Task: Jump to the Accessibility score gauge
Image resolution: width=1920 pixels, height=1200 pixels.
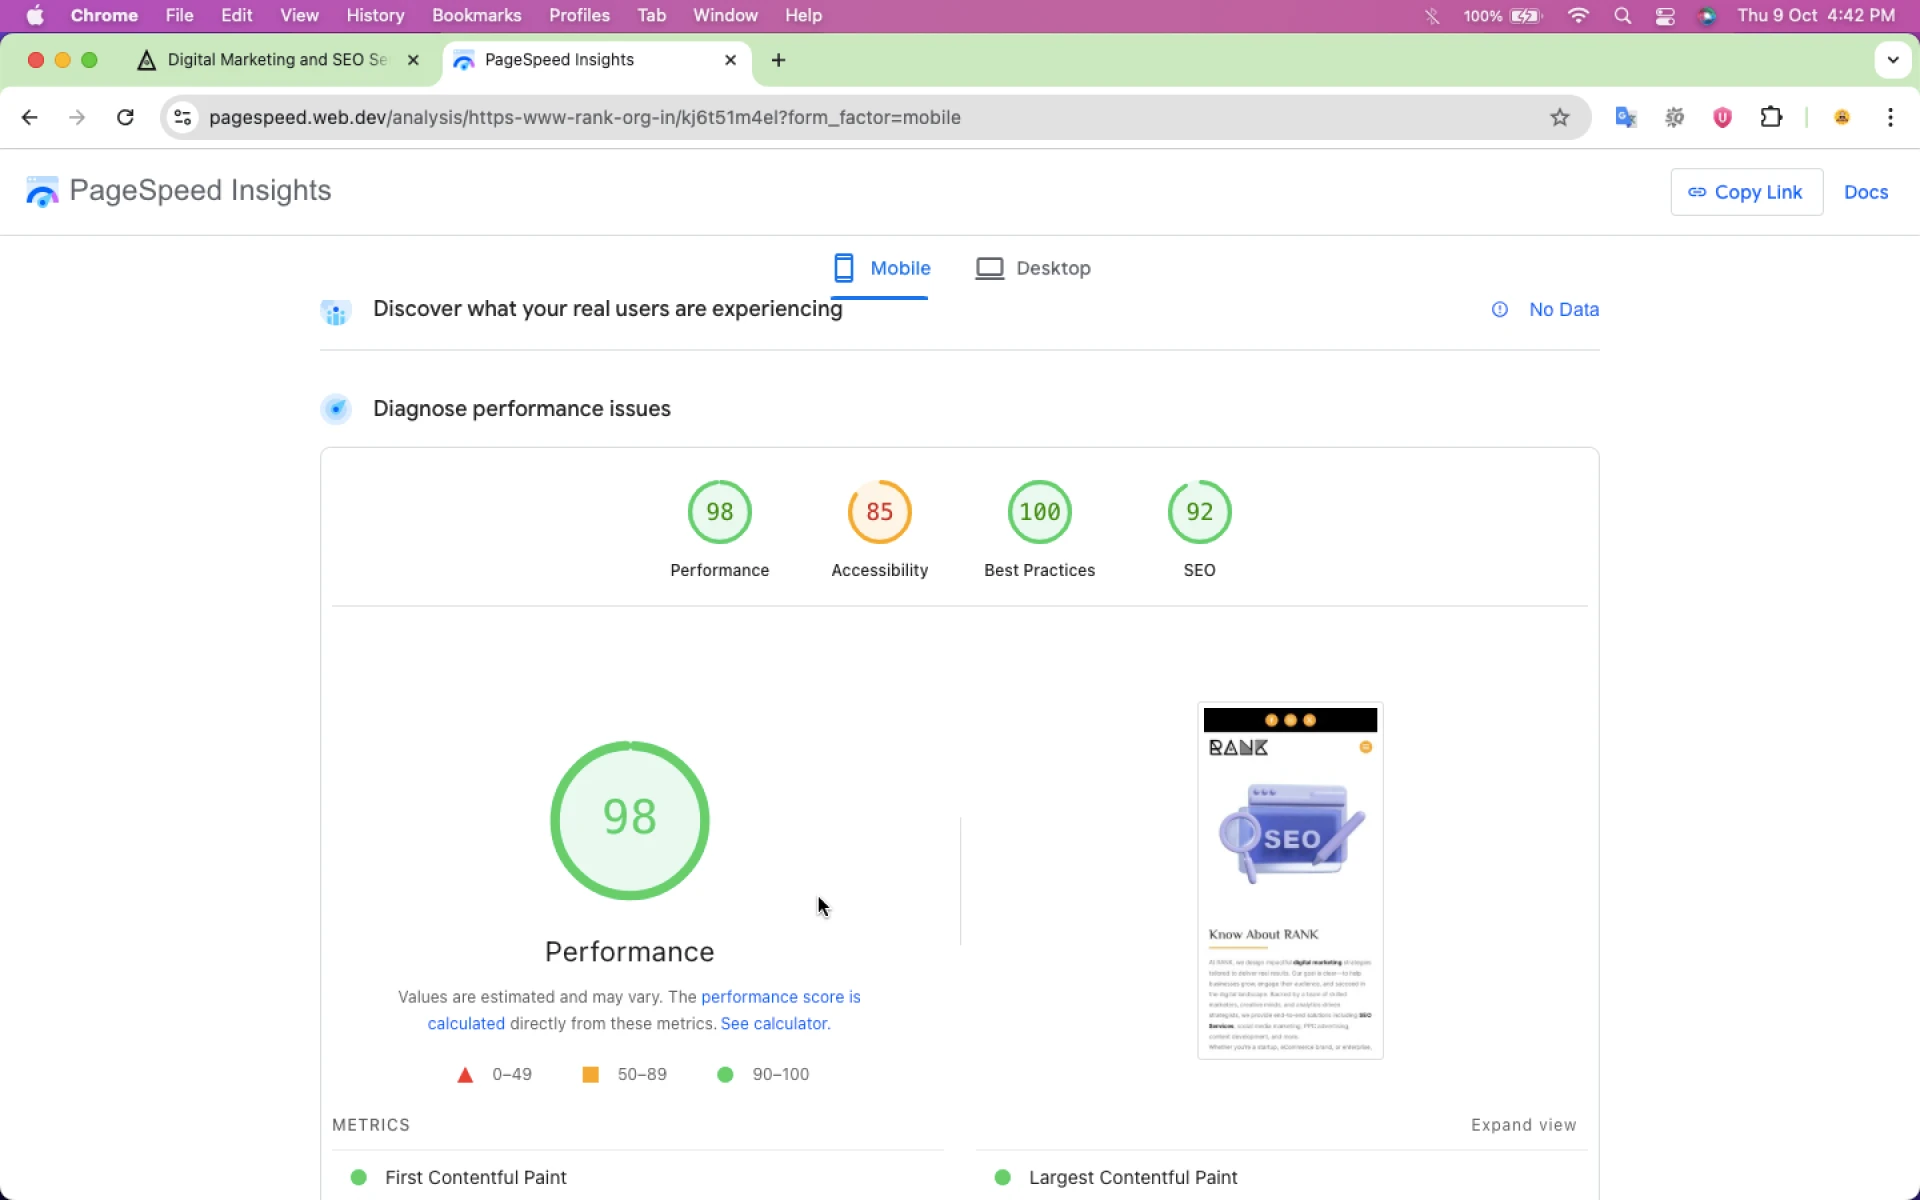Action: point(879,512)
